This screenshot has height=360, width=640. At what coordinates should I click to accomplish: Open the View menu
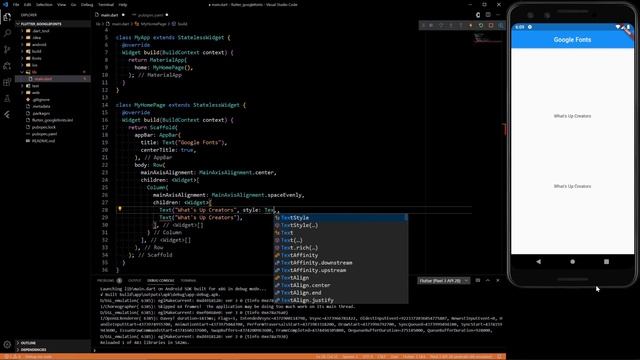(x=61, y=4)
